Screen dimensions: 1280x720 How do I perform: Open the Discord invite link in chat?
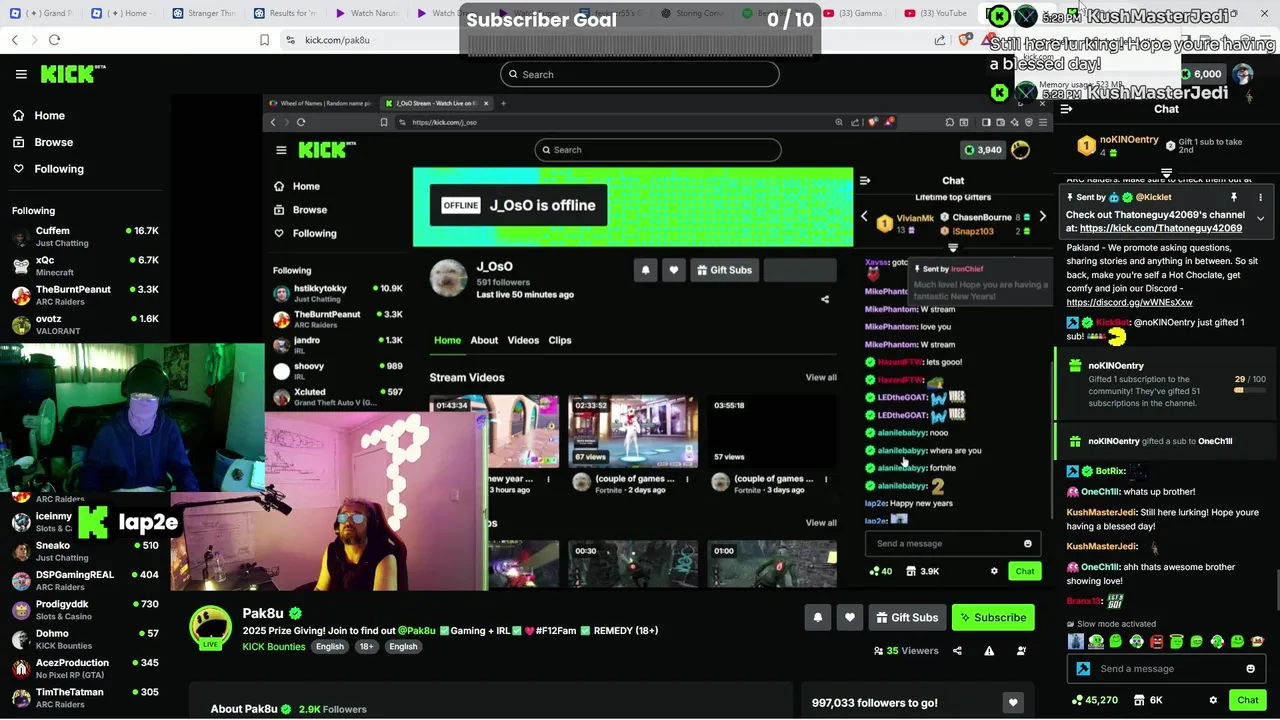[1129, 302]
